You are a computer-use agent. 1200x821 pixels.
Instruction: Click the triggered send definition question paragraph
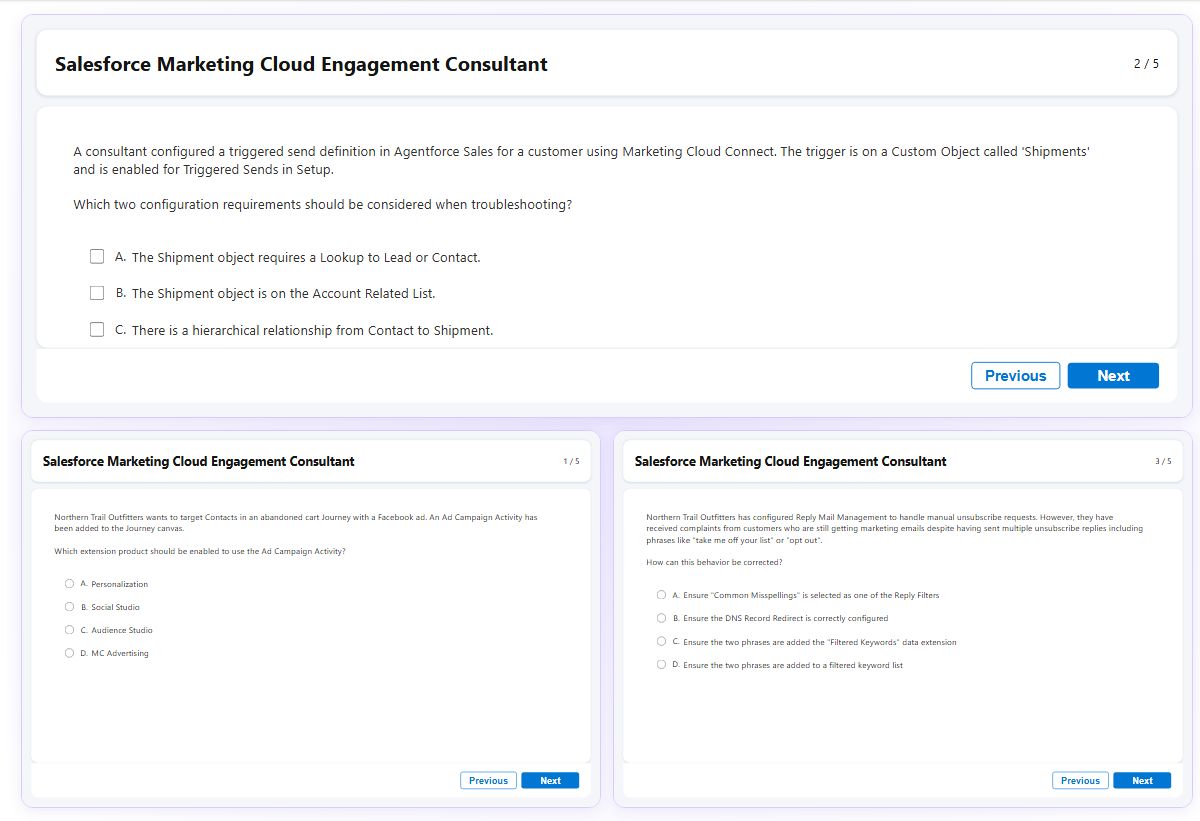[x=581, y=161]
